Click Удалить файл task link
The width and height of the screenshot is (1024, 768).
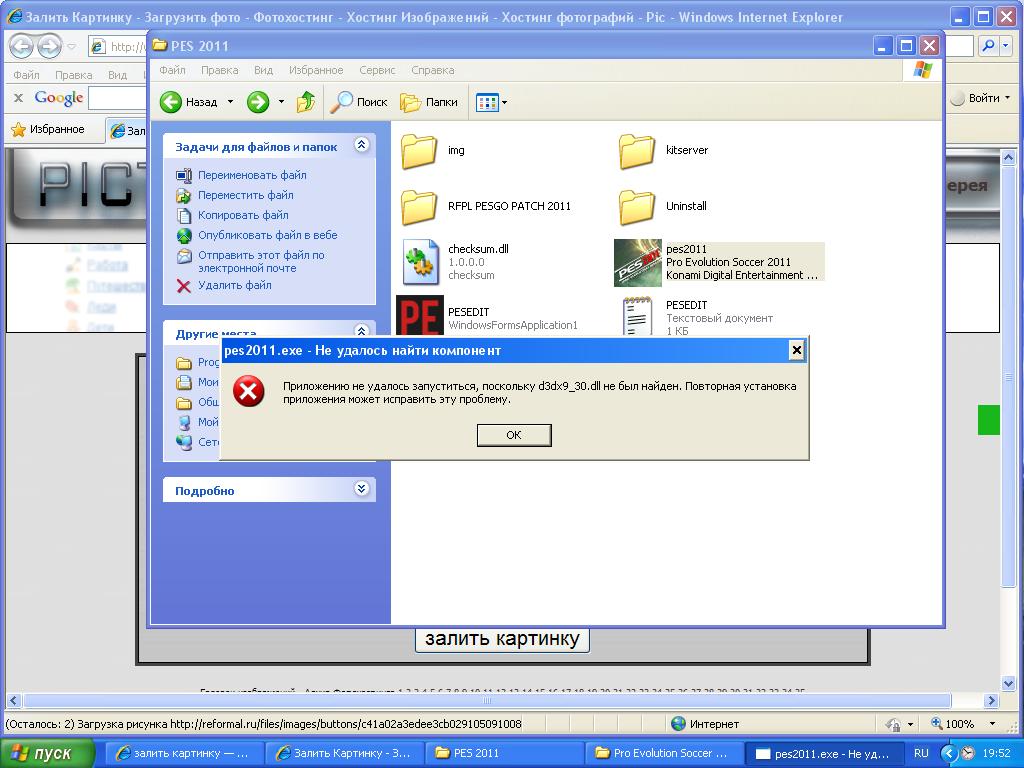pyautogui.click(x=234, y=285)
